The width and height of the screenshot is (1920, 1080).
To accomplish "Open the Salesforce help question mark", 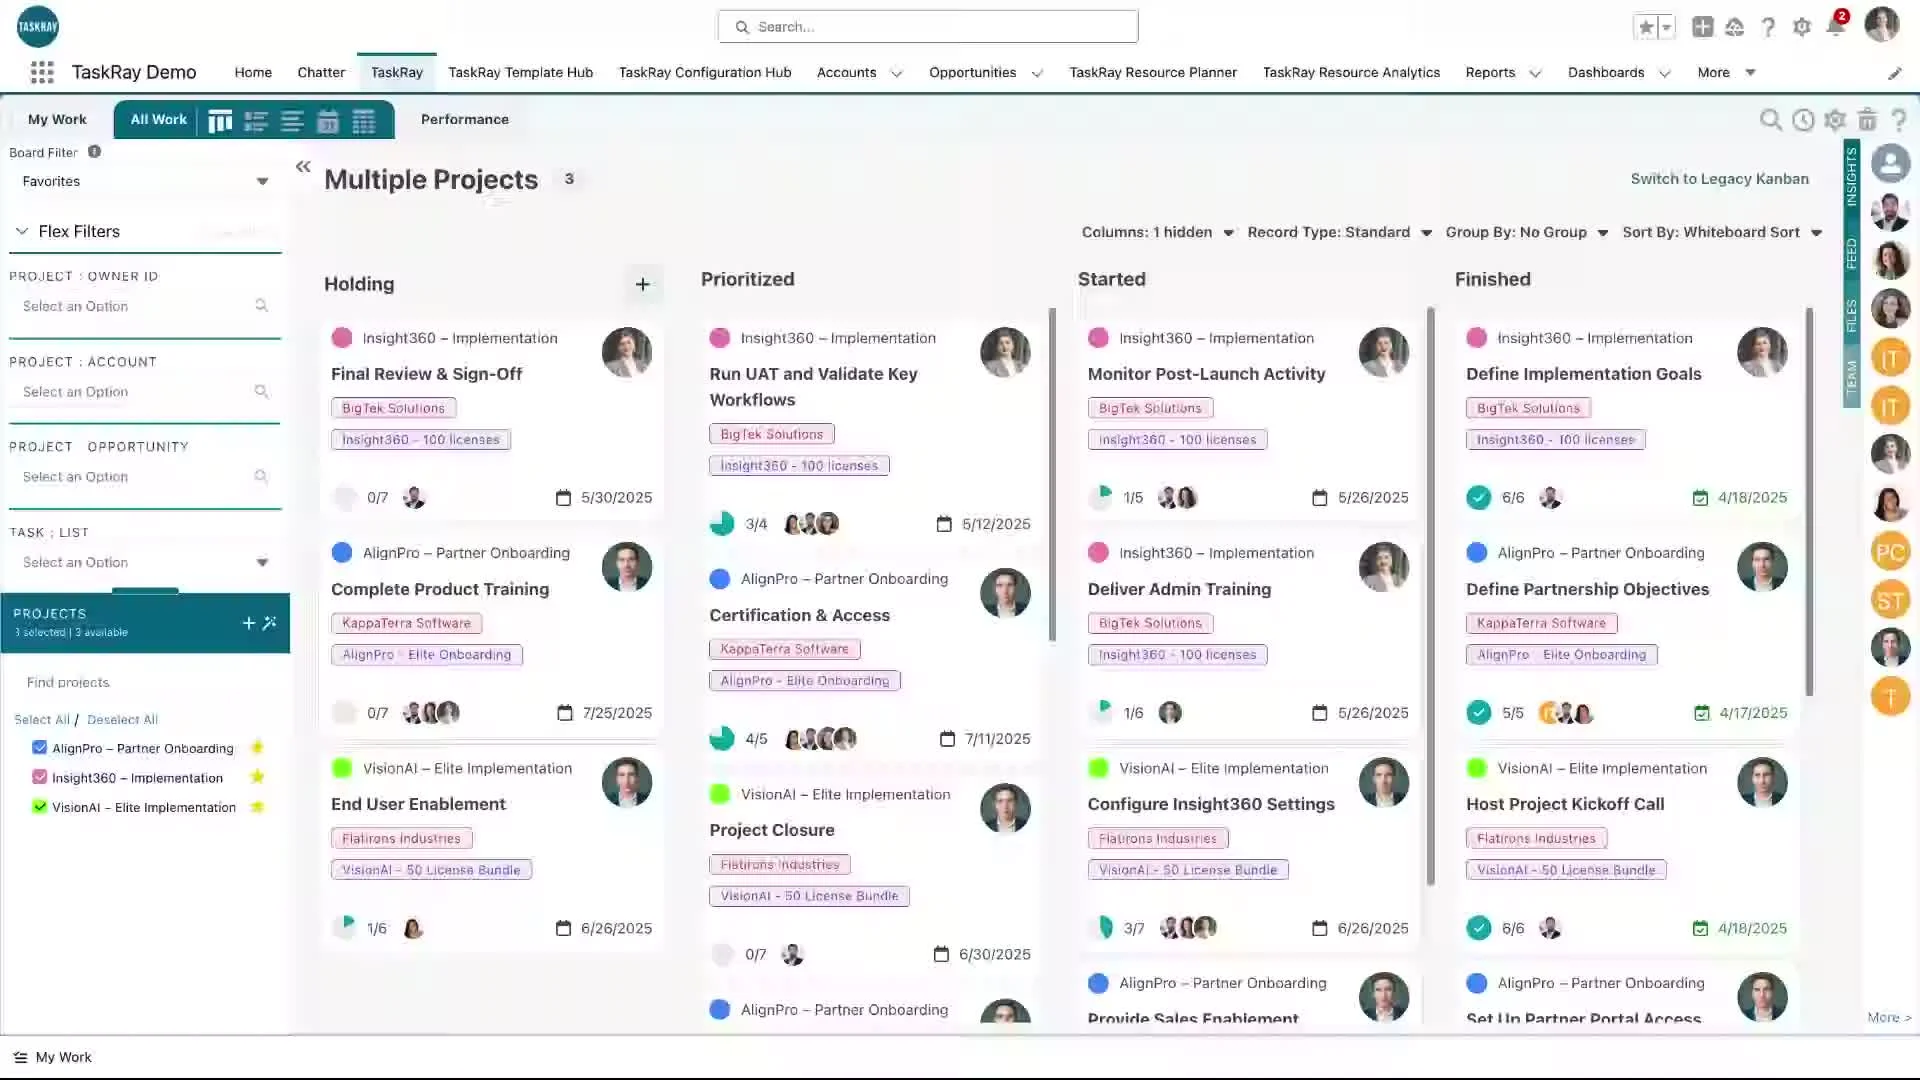I will (x=1768, y=27).
